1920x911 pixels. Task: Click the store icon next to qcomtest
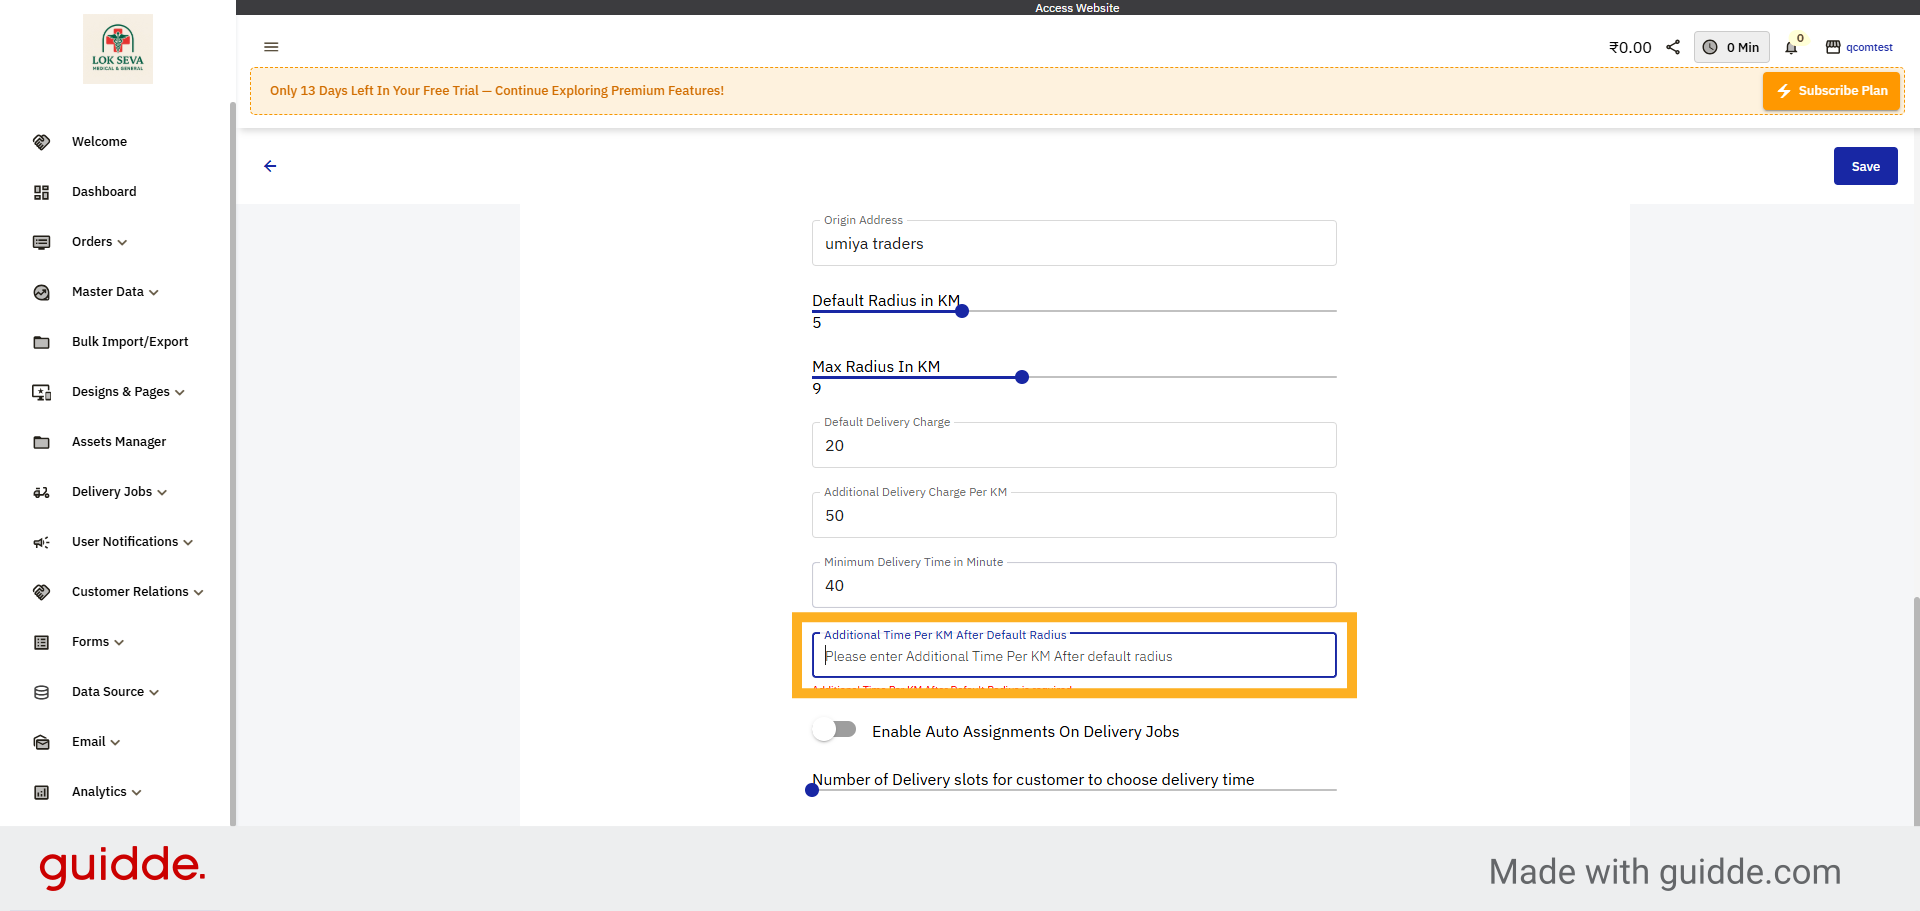tap(1833, 46)
